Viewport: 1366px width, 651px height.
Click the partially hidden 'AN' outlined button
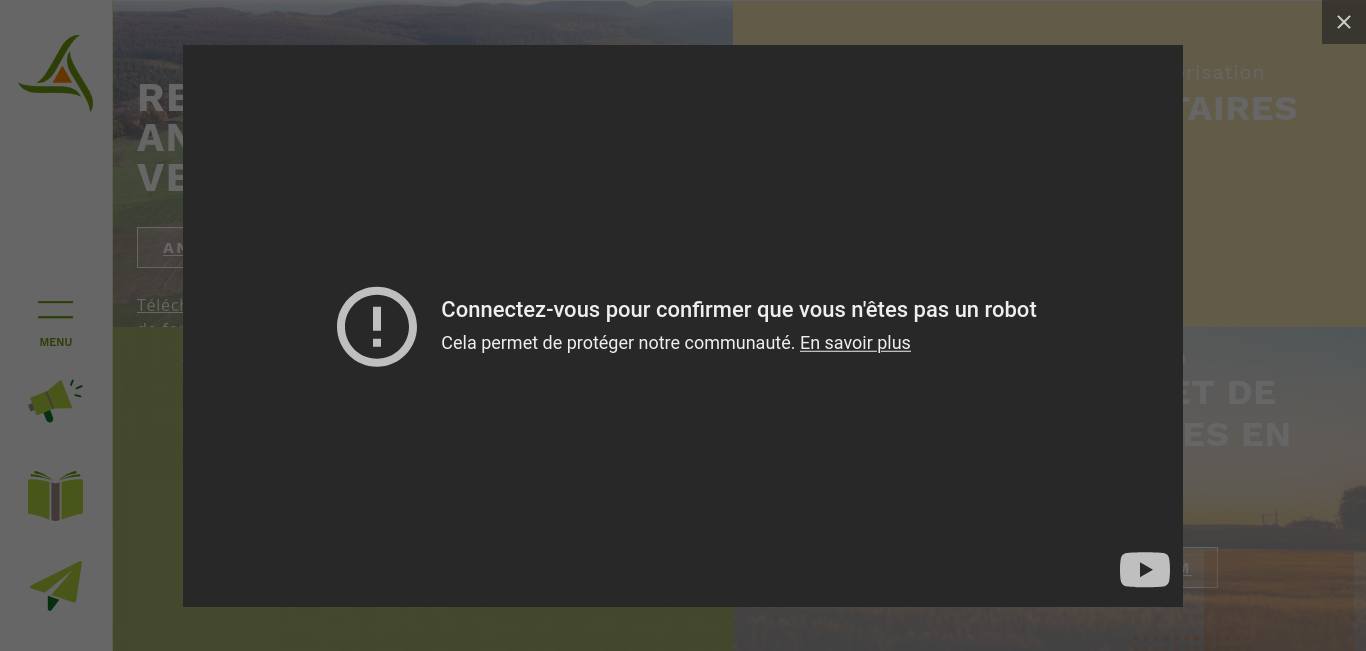click(160, 247)
